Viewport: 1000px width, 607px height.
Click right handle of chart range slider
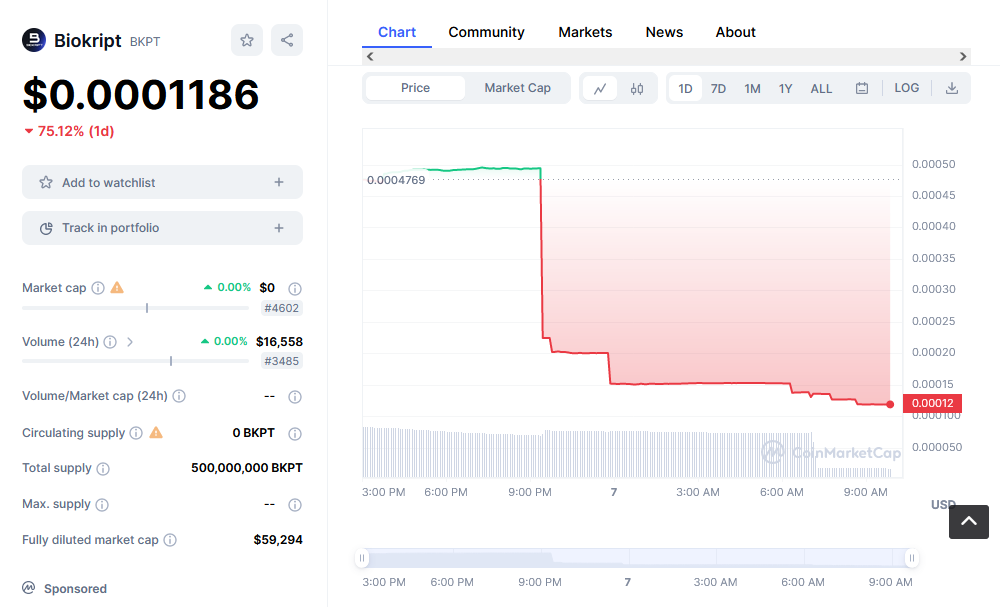click(x=912, y=559)
